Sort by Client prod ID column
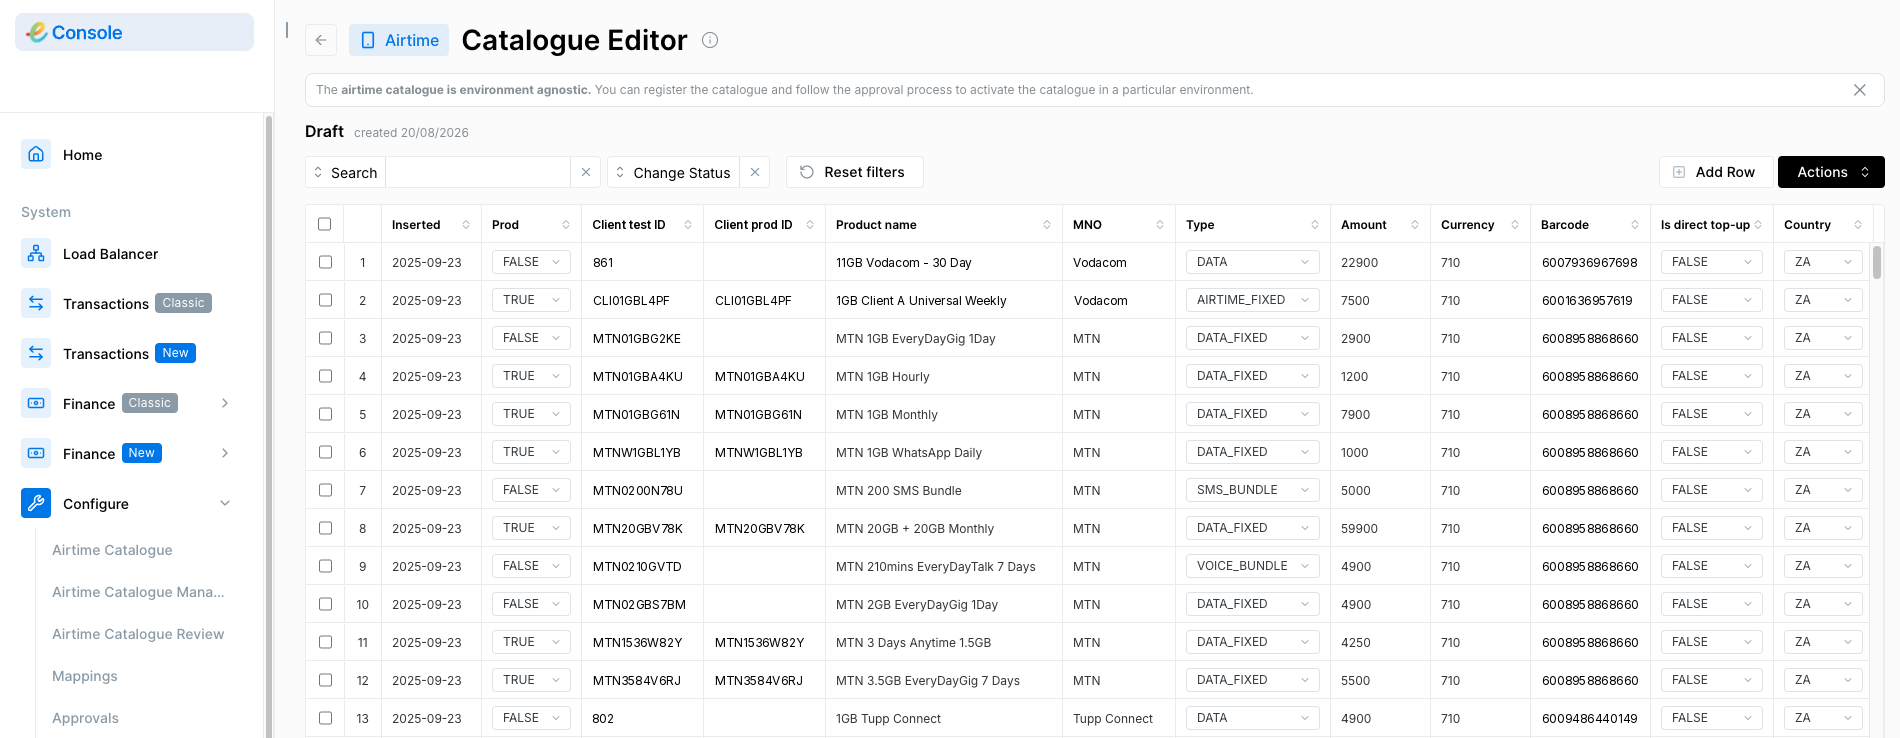This screenshot has height=738, width=1900. point(810,225)
